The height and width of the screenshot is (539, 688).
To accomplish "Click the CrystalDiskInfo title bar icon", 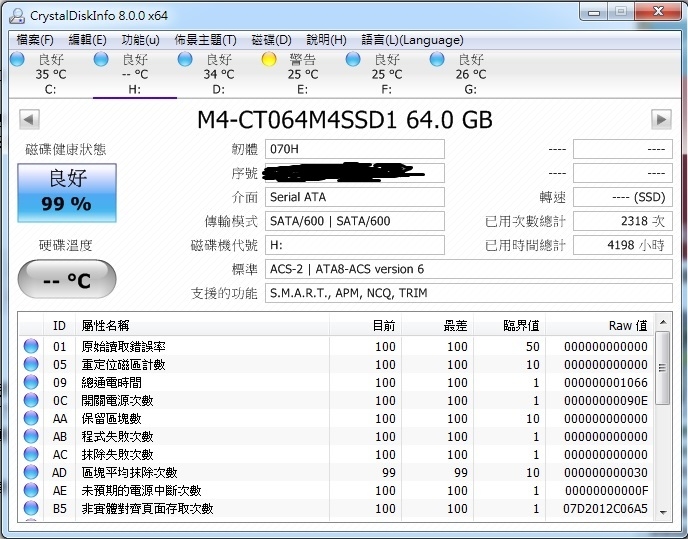I will click(x=18, y=15).
